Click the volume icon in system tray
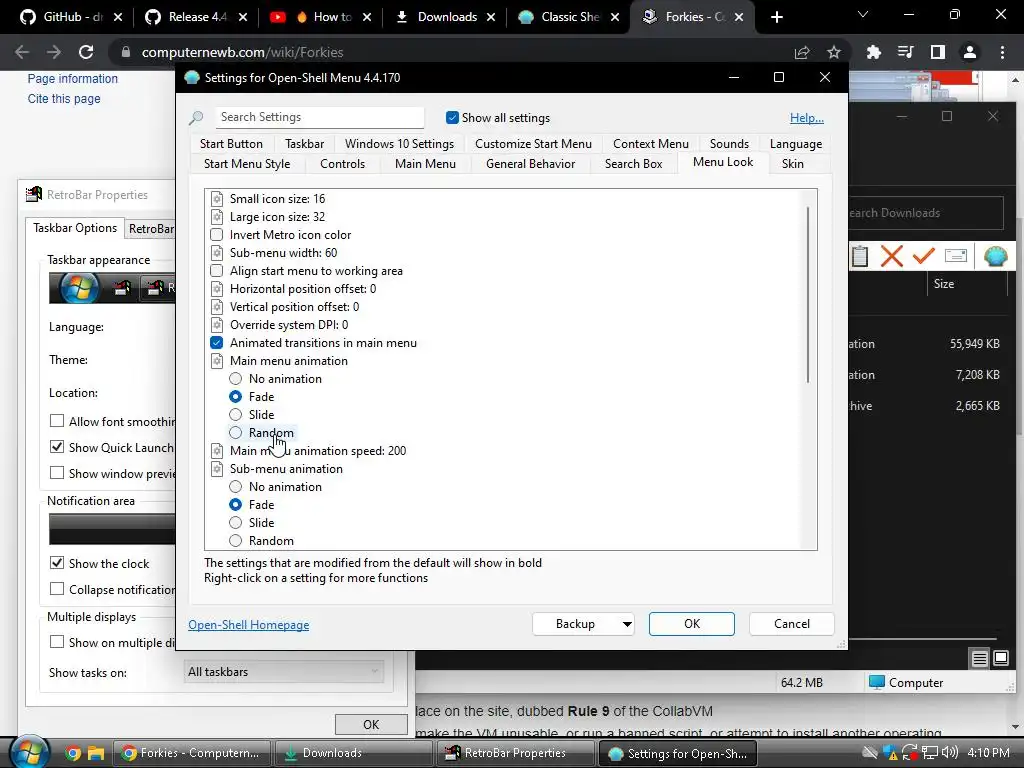The image size is (1024, 768). tap(950, 753)
